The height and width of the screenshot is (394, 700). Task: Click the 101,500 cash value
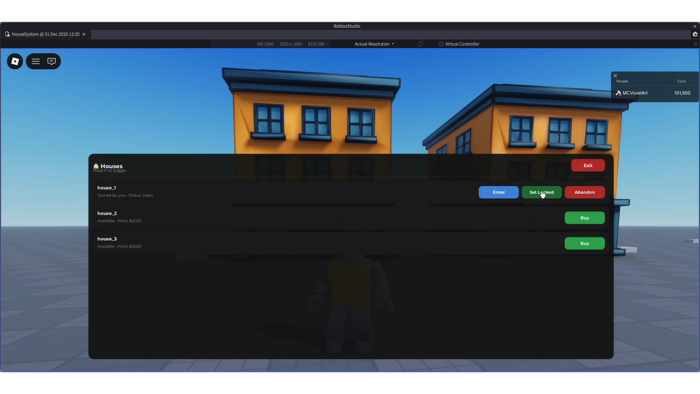[682, 93]
